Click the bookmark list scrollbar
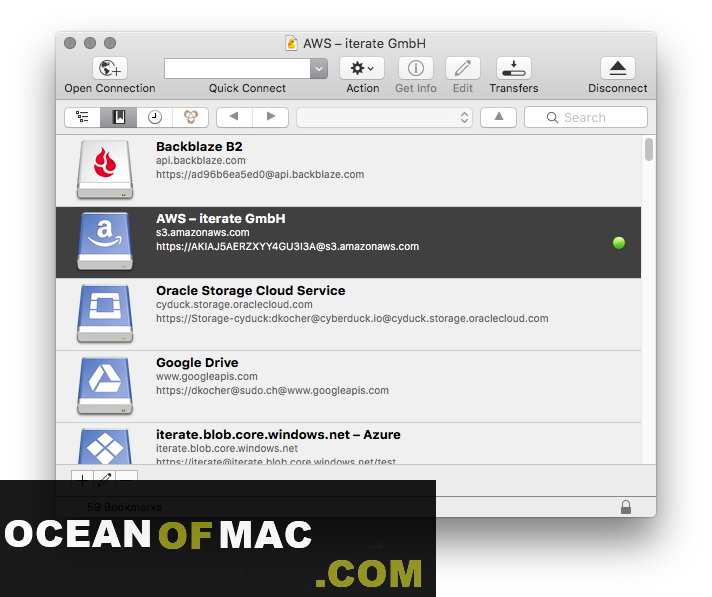 [x=649, y=149]
